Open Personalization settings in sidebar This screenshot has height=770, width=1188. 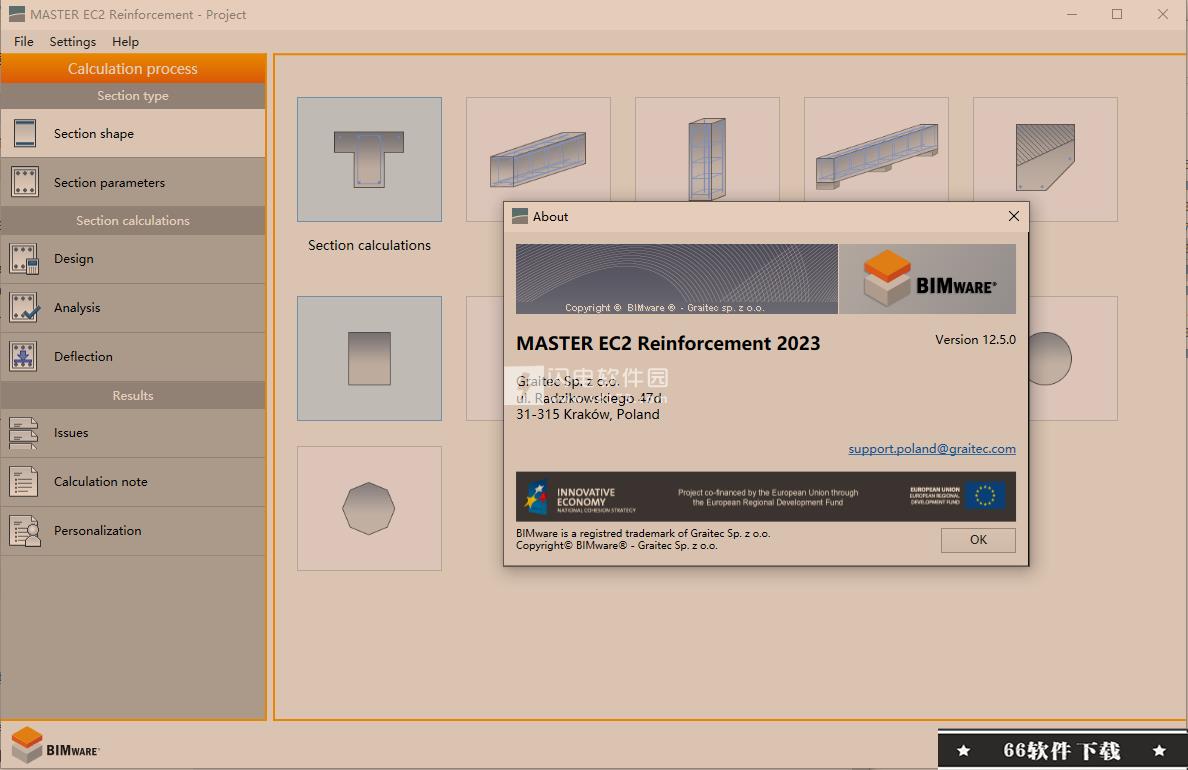click(x=133, y=531)
